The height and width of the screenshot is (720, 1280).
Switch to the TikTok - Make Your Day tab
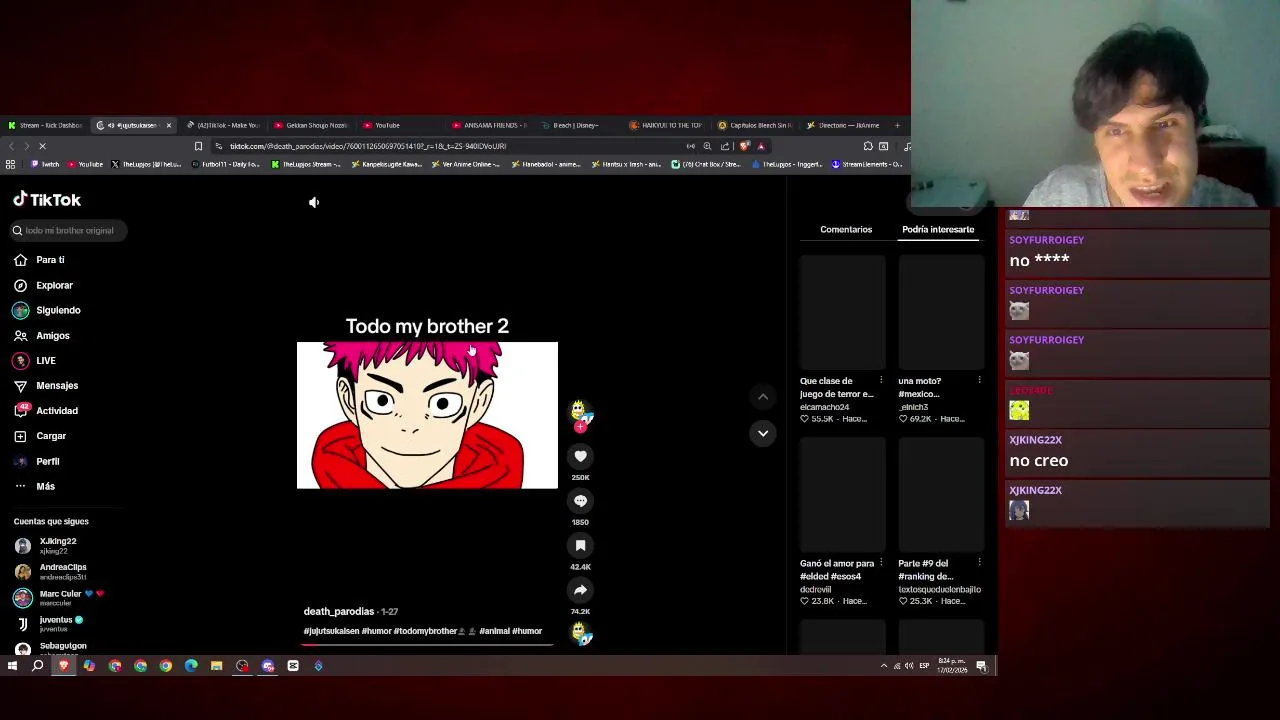tap(224, 125)
